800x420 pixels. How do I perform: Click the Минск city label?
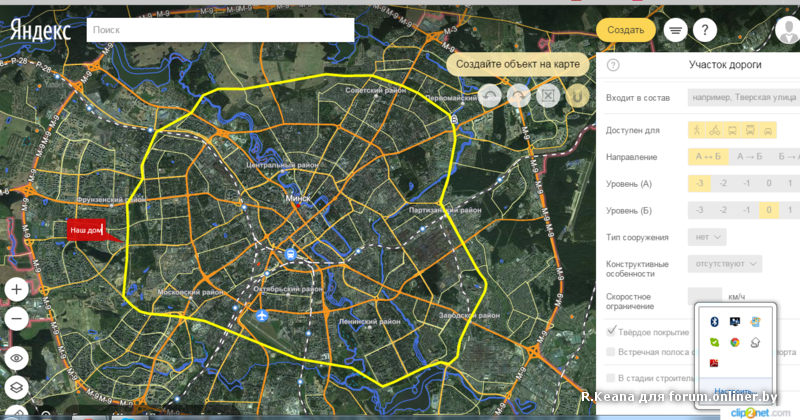pyautogui.click(x=298, y=198)
